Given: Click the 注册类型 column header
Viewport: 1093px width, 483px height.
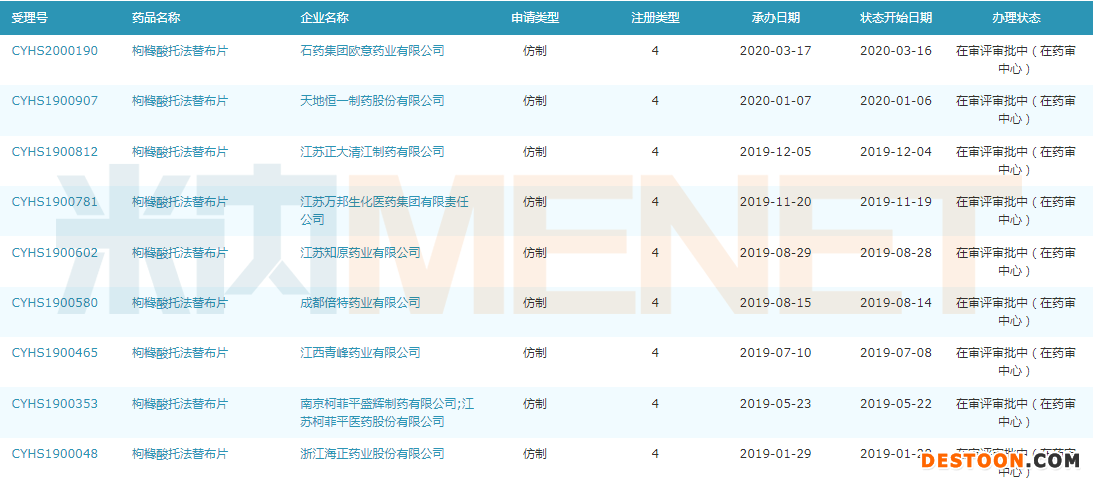Looking at the screenshot, I should (655, 18).
